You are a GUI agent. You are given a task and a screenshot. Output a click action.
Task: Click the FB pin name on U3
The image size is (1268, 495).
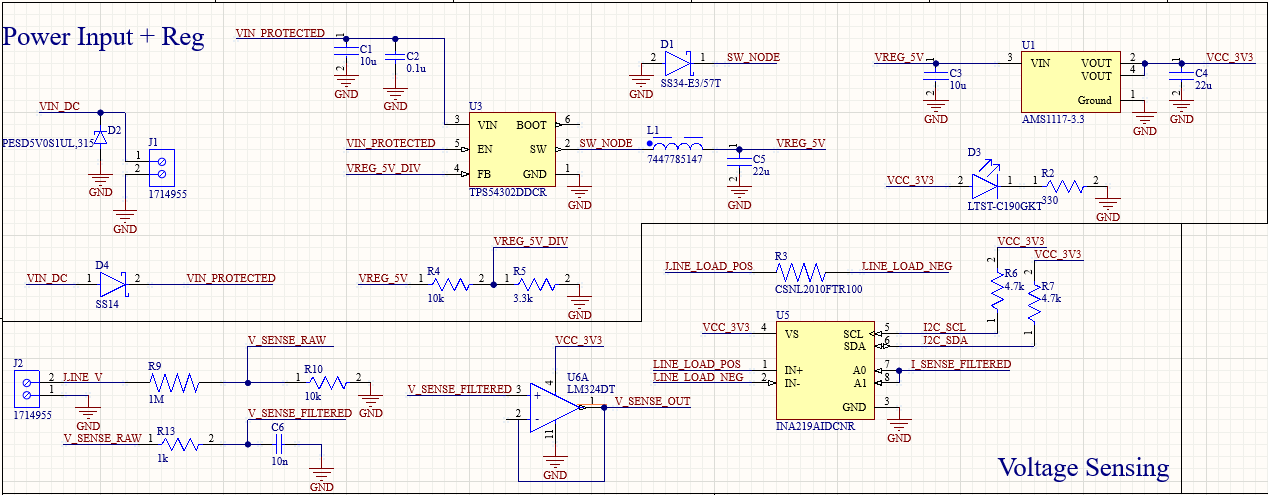pyautogui.click(x=484, y=173)
